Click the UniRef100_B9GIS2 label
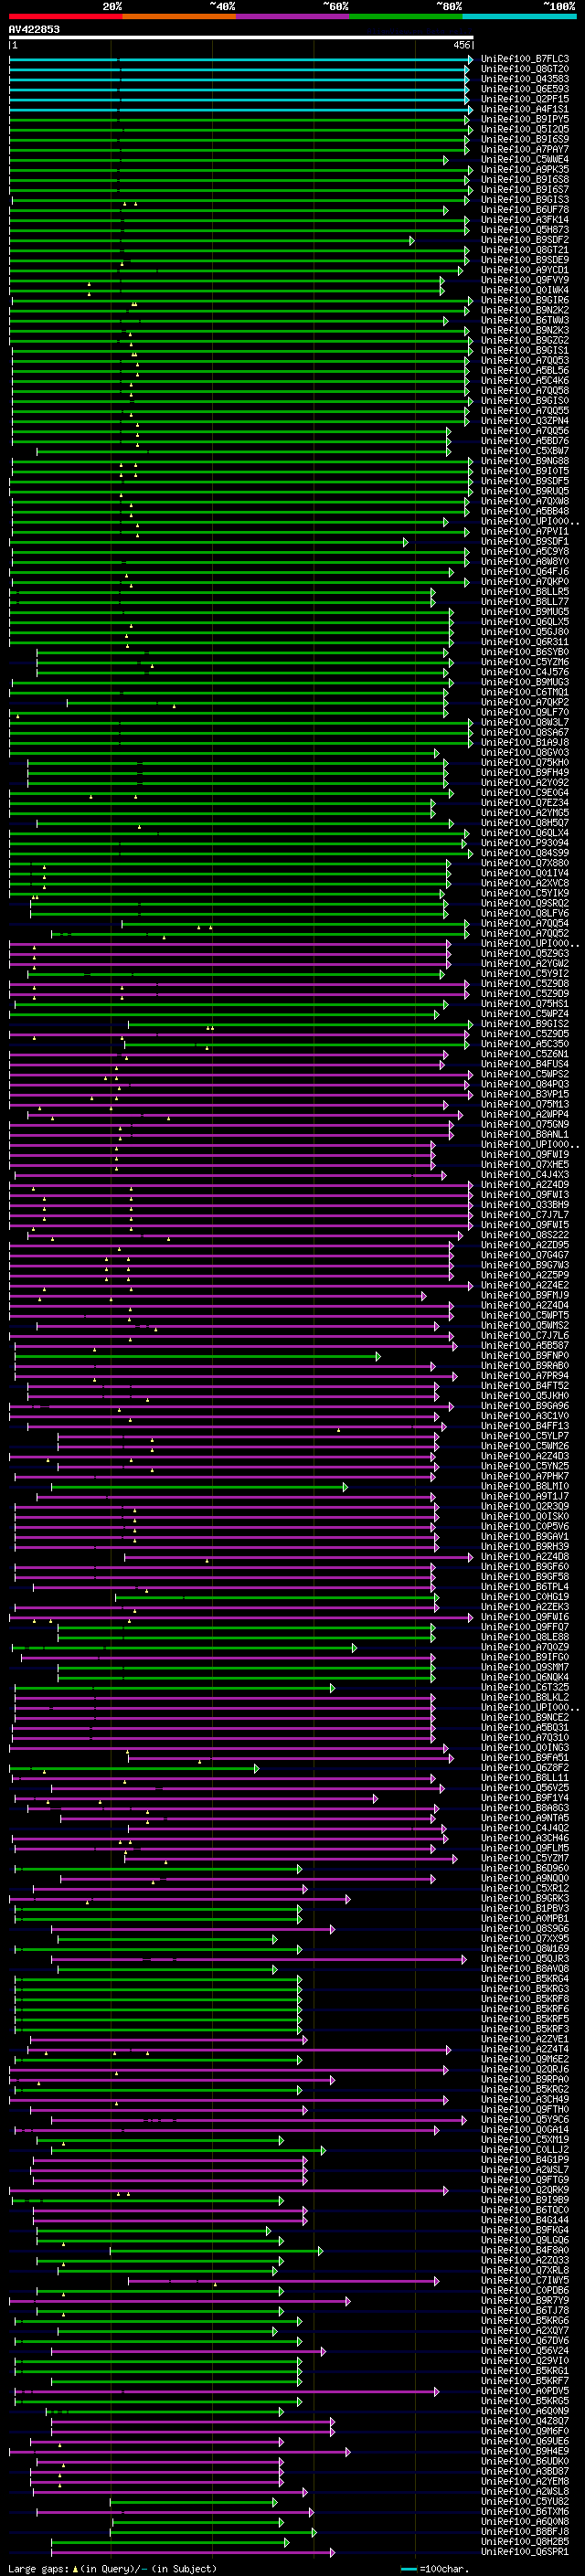Screen dimensions: 585x2576 (x=525, y=1024)
